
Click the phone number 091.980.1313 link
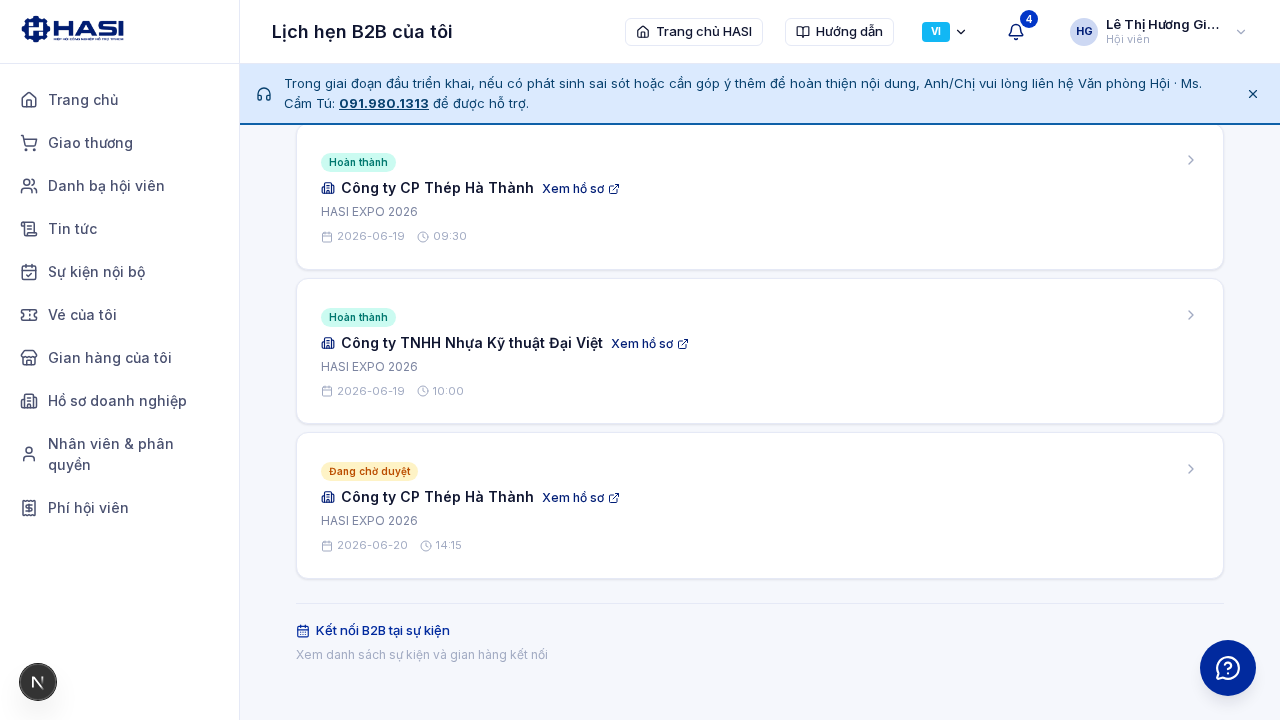(384, 103)
